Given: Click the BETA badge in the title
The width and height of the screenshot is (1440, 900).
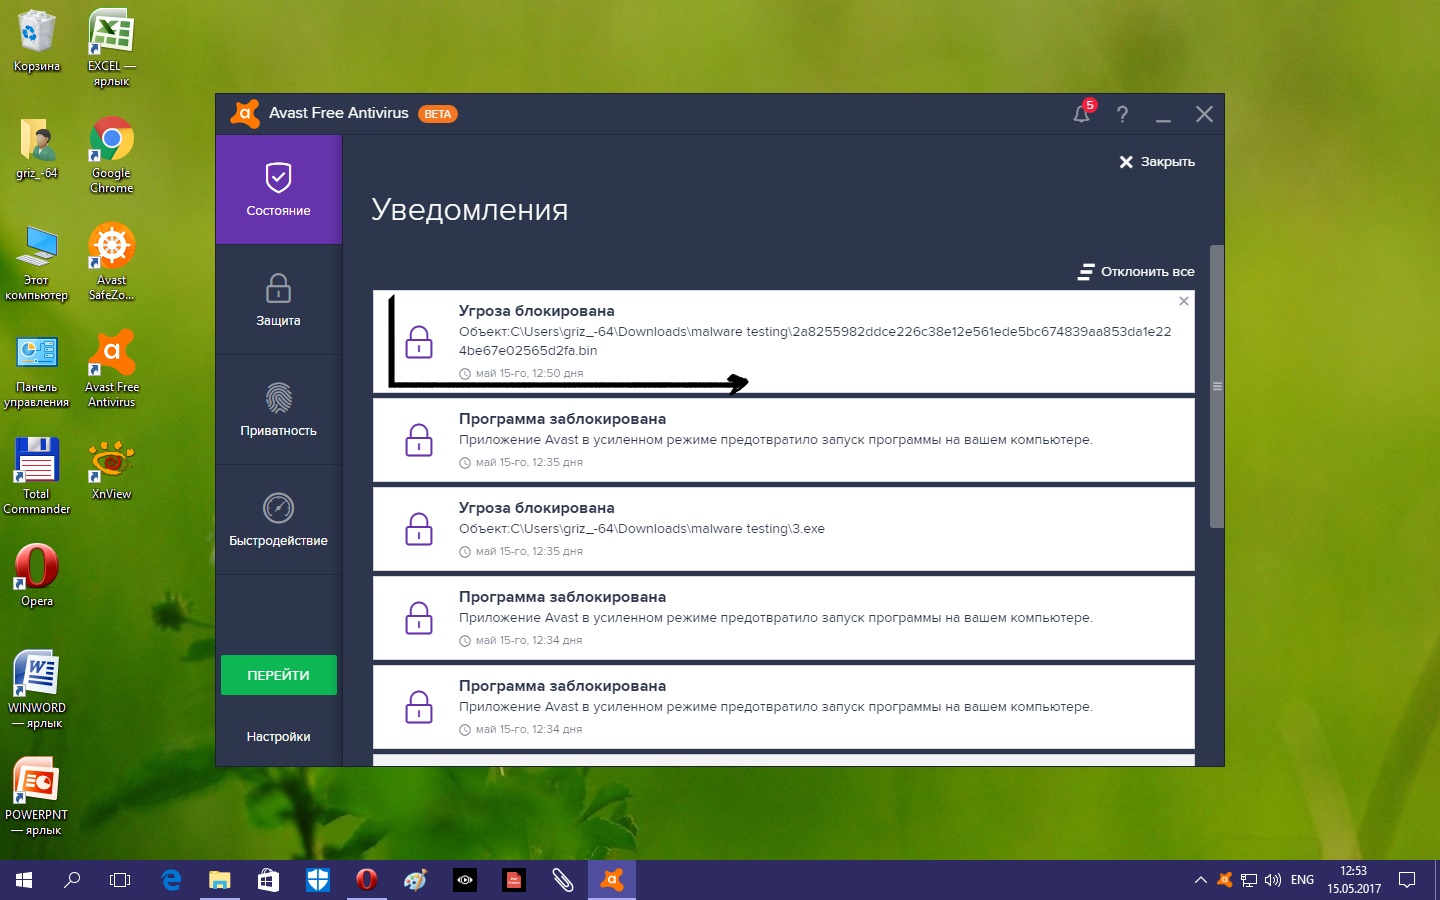Looking at the screenshot, I should (x=437, y=114).
